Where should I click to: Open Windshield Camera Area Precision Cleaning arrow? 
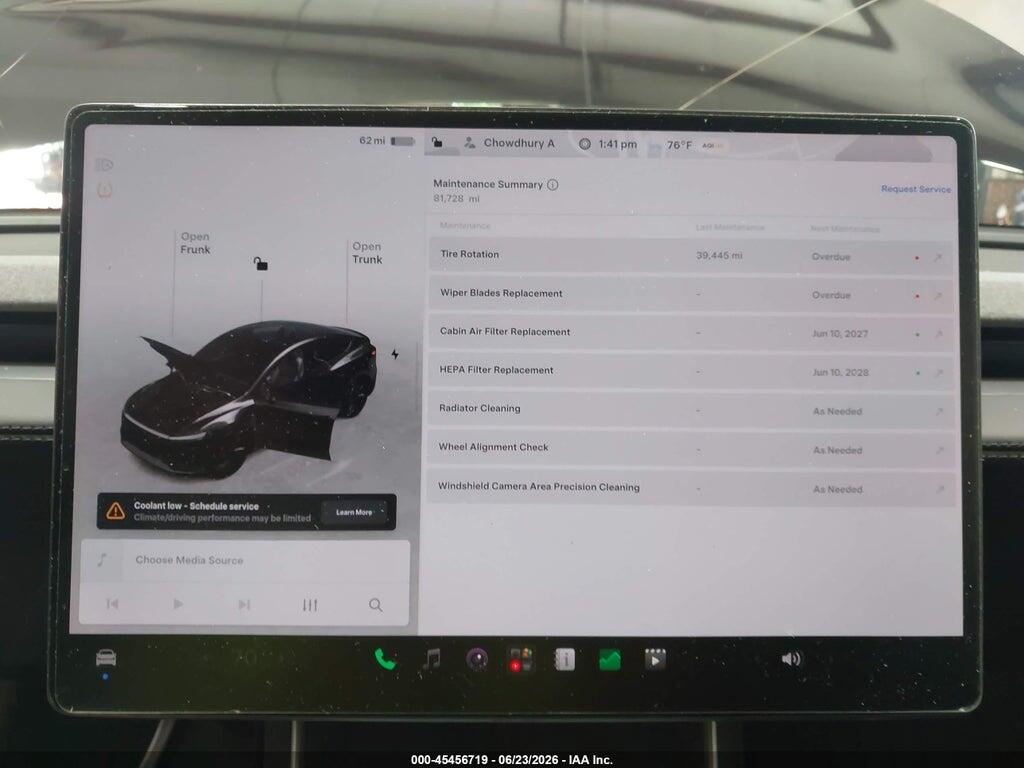(x=940, y=488)
